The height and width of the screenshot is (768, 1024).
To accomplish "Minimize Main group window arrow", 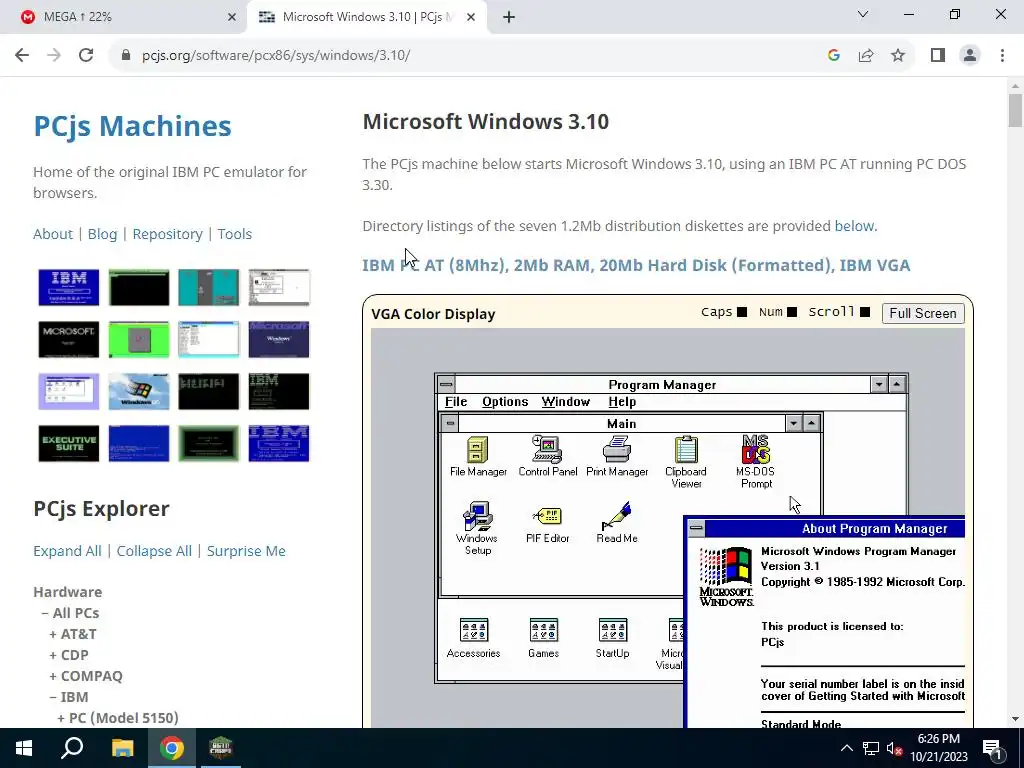I will [793, 423].
